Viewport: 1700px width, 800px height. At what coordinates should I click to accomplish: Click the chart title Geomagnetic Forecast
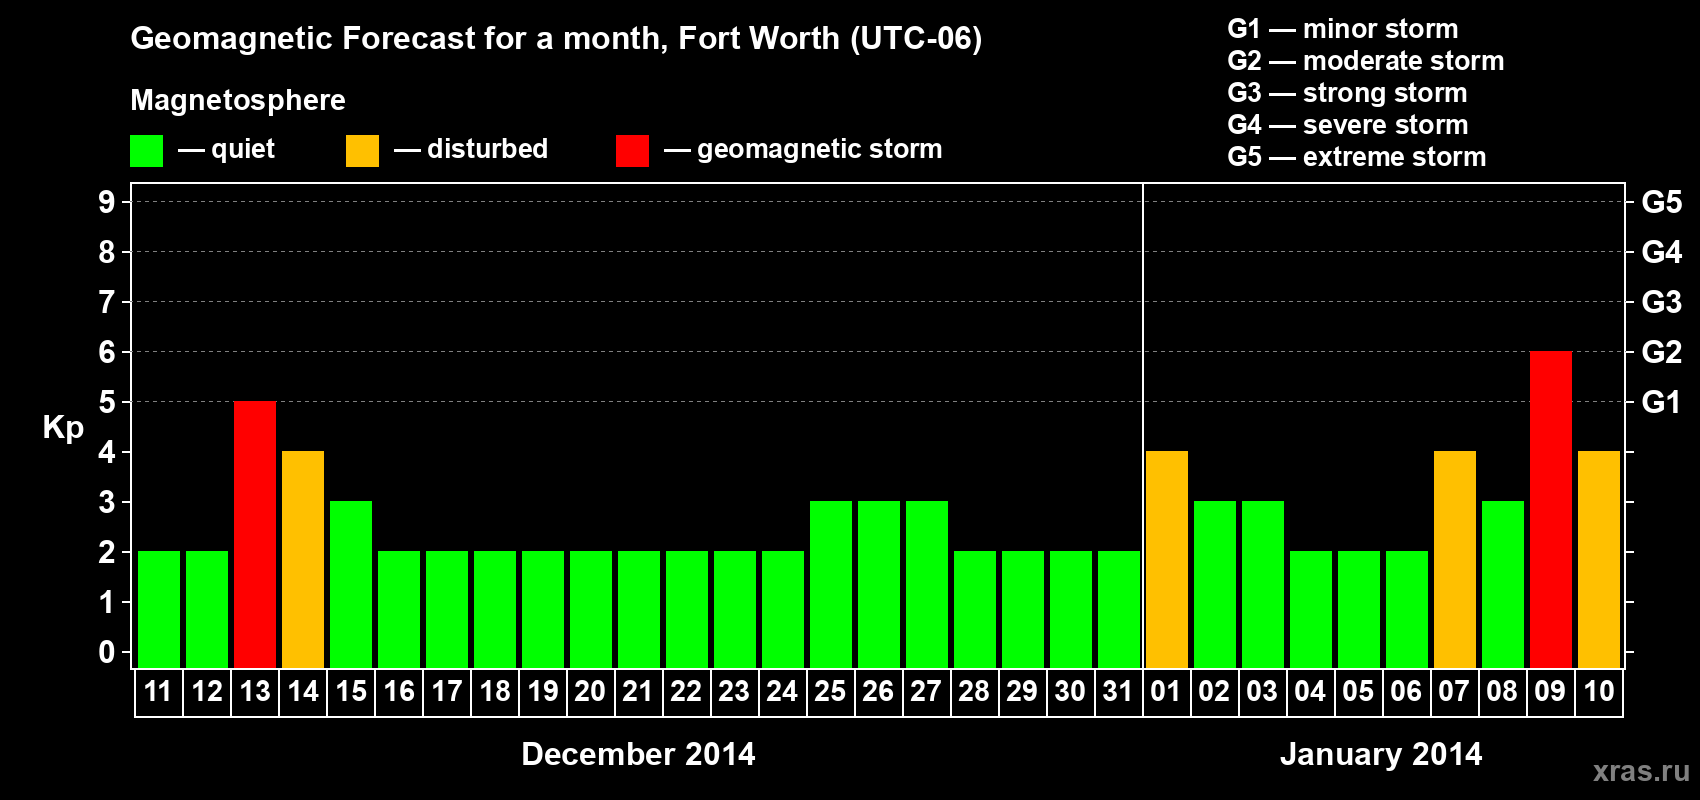(x=556, y=39)
